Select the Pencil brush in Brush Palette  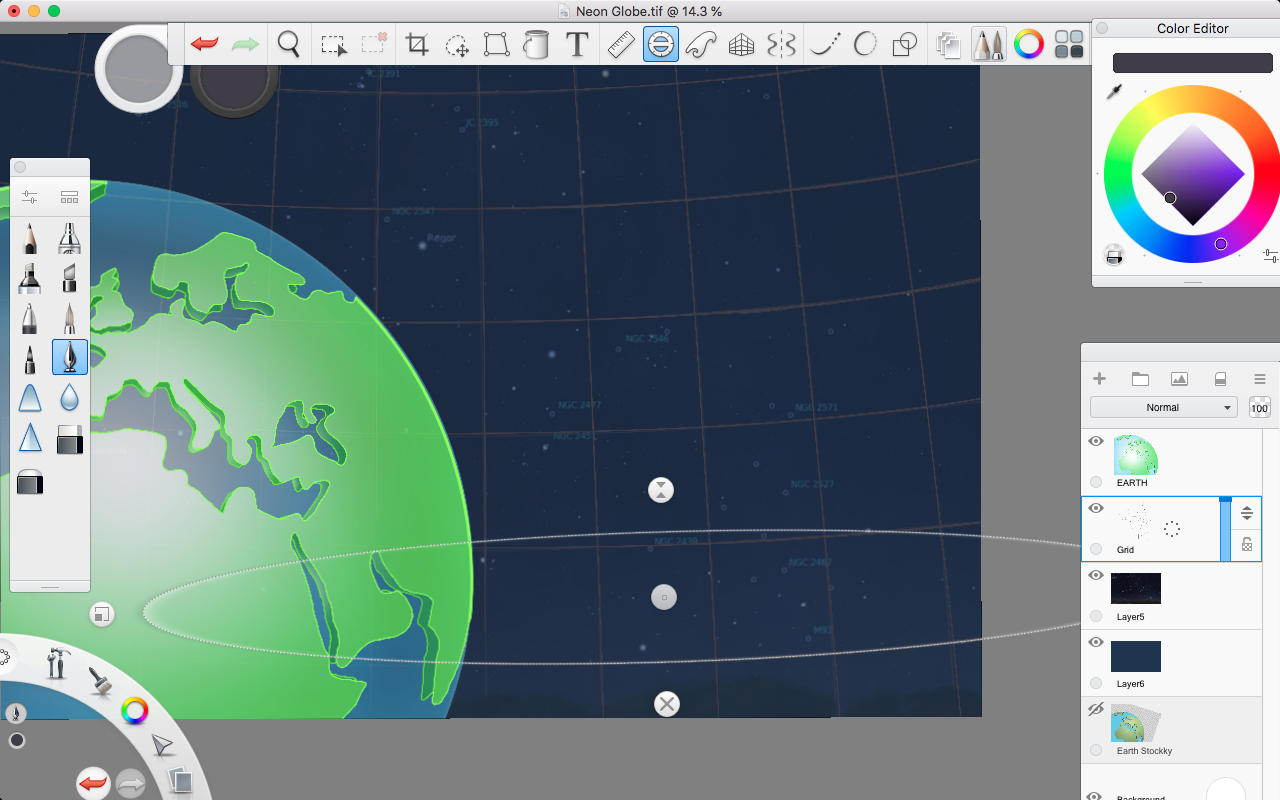[29, 238]
